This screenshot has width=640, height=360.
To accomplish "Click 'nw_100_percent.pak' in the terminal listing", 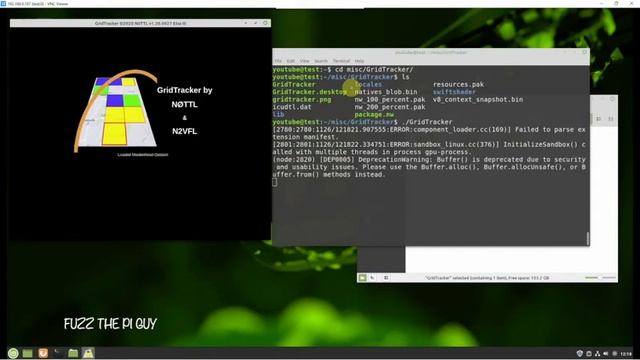I will (390, 99).
